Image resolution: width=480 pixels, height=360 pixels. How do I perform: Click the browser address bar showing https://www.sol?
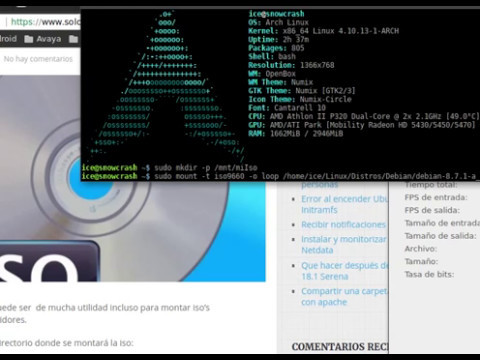click(42, 22)
